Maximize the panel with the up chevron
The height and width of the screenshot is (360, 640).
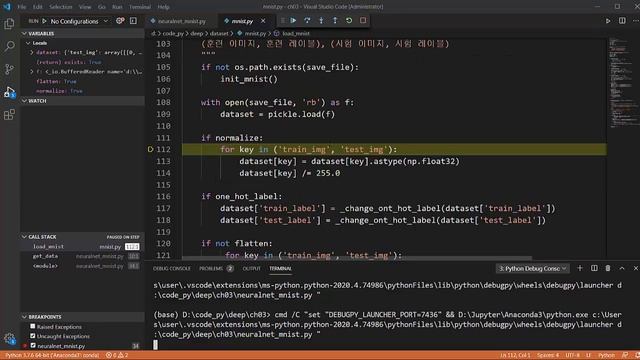tap(622, 268)
